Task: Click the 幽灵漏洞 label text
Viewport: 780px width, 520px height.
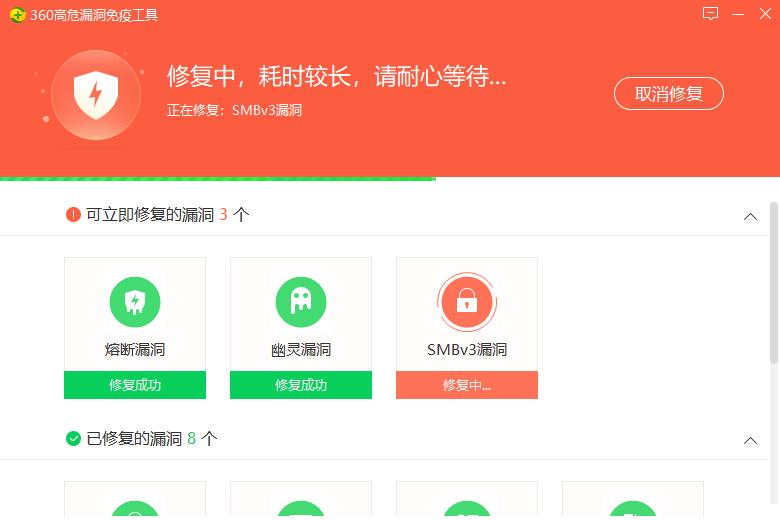Action: [301, 349]
